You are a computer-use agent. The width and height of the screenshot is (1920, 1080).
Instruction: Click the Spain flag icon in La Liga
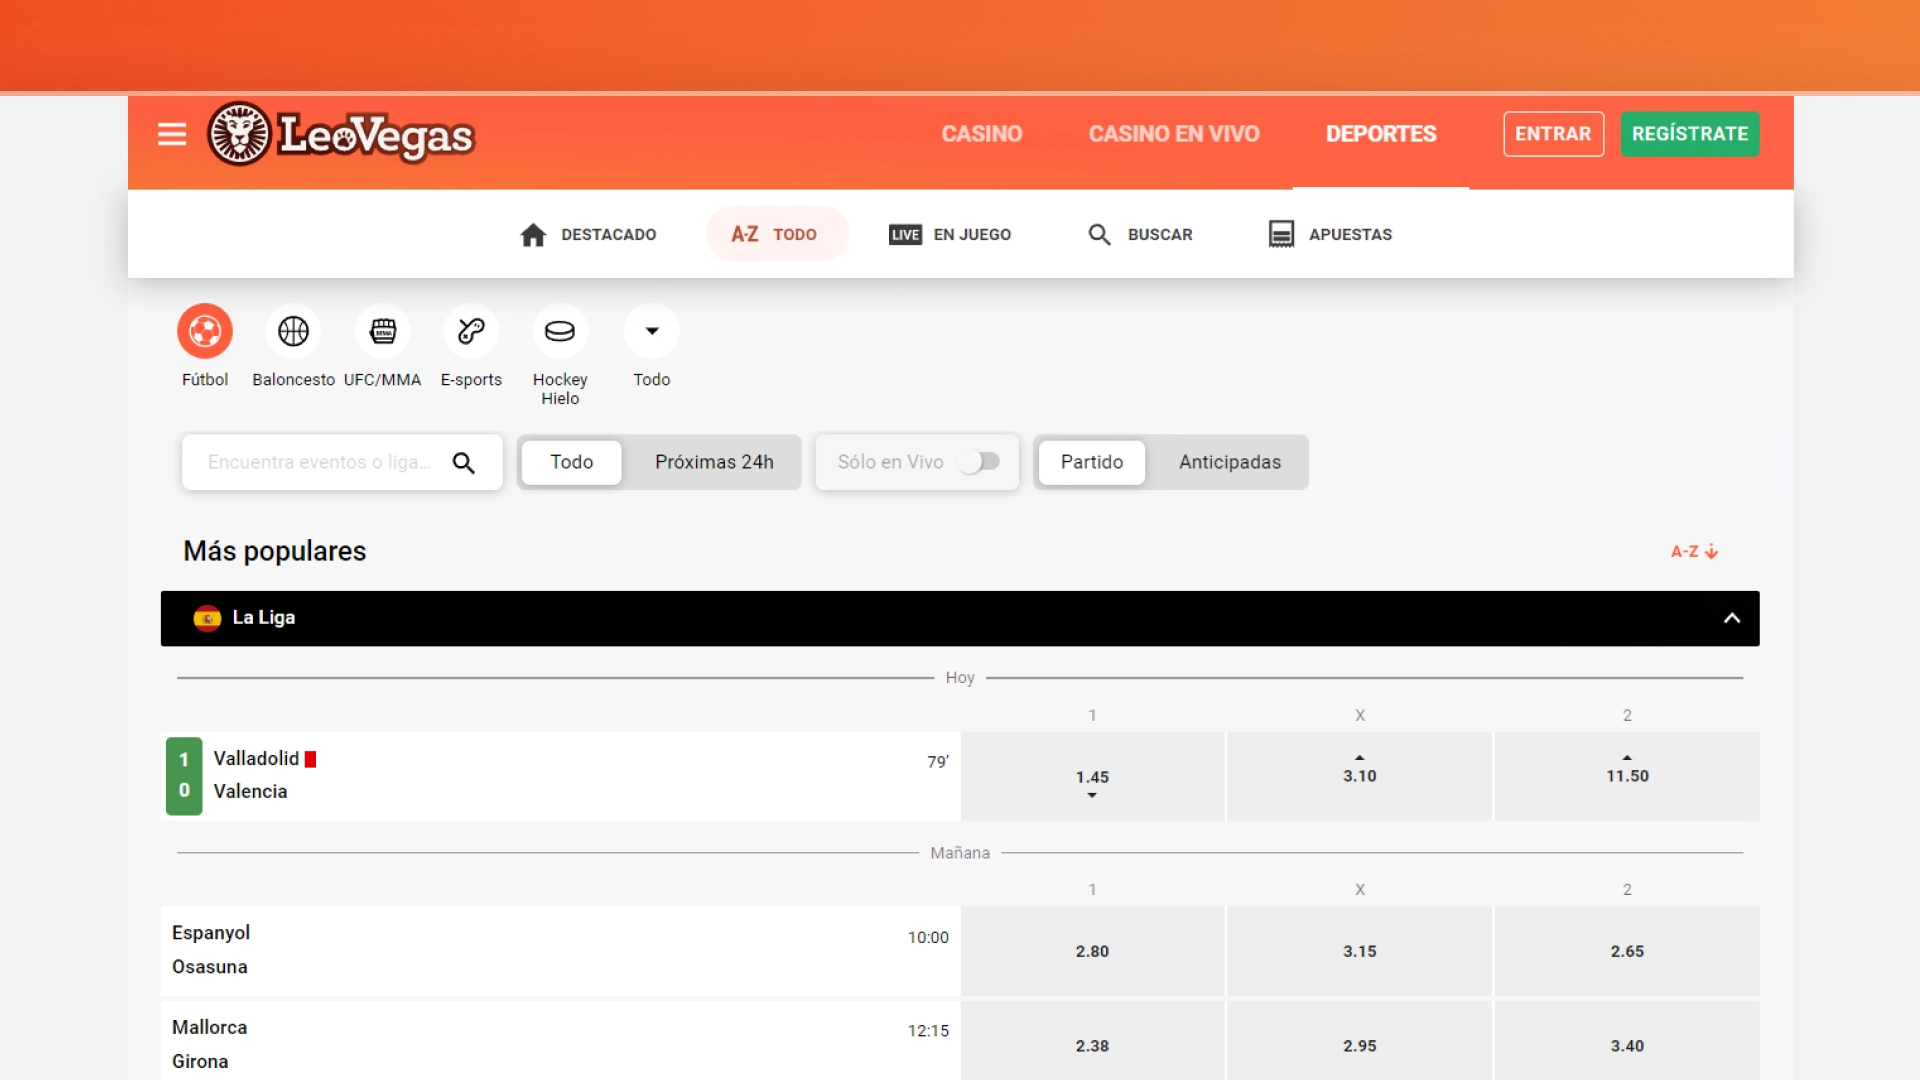pyautogui.click(x=207, y=618)
